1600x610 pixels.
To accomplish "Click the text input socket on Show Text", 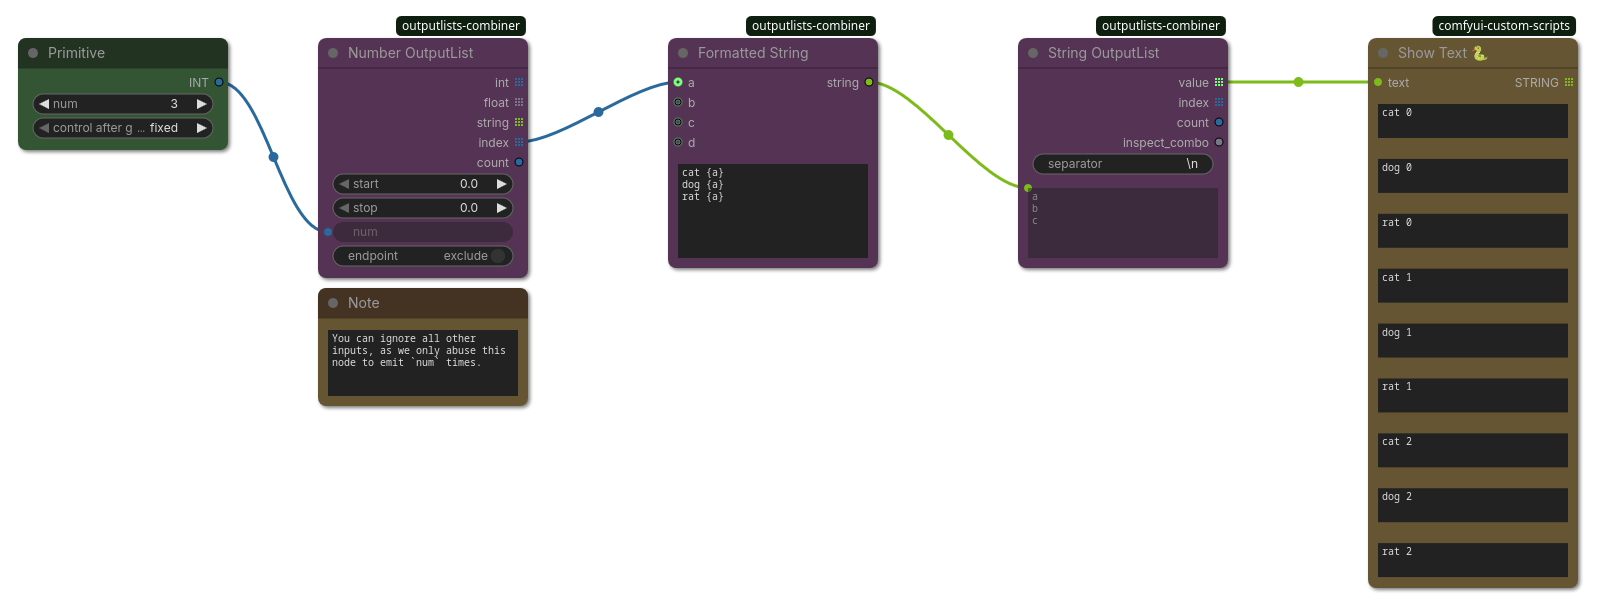I will click(1378, 82).
